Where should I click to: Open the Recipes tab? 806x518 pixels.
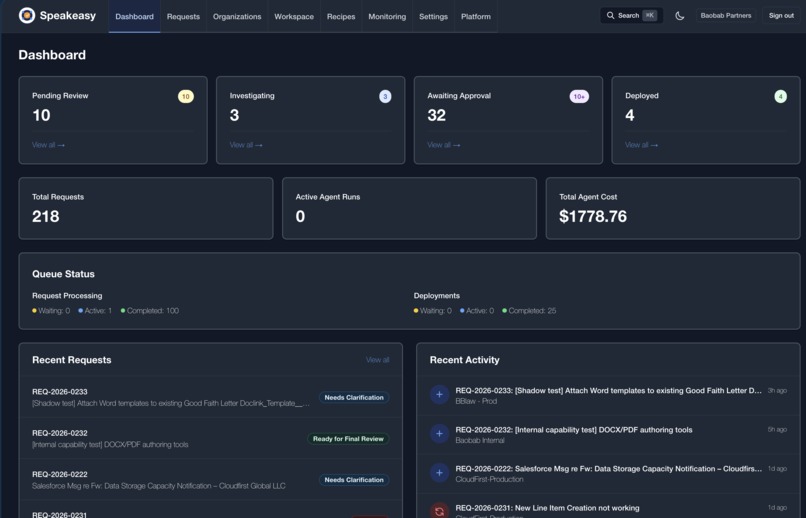(x=341, y=16)
